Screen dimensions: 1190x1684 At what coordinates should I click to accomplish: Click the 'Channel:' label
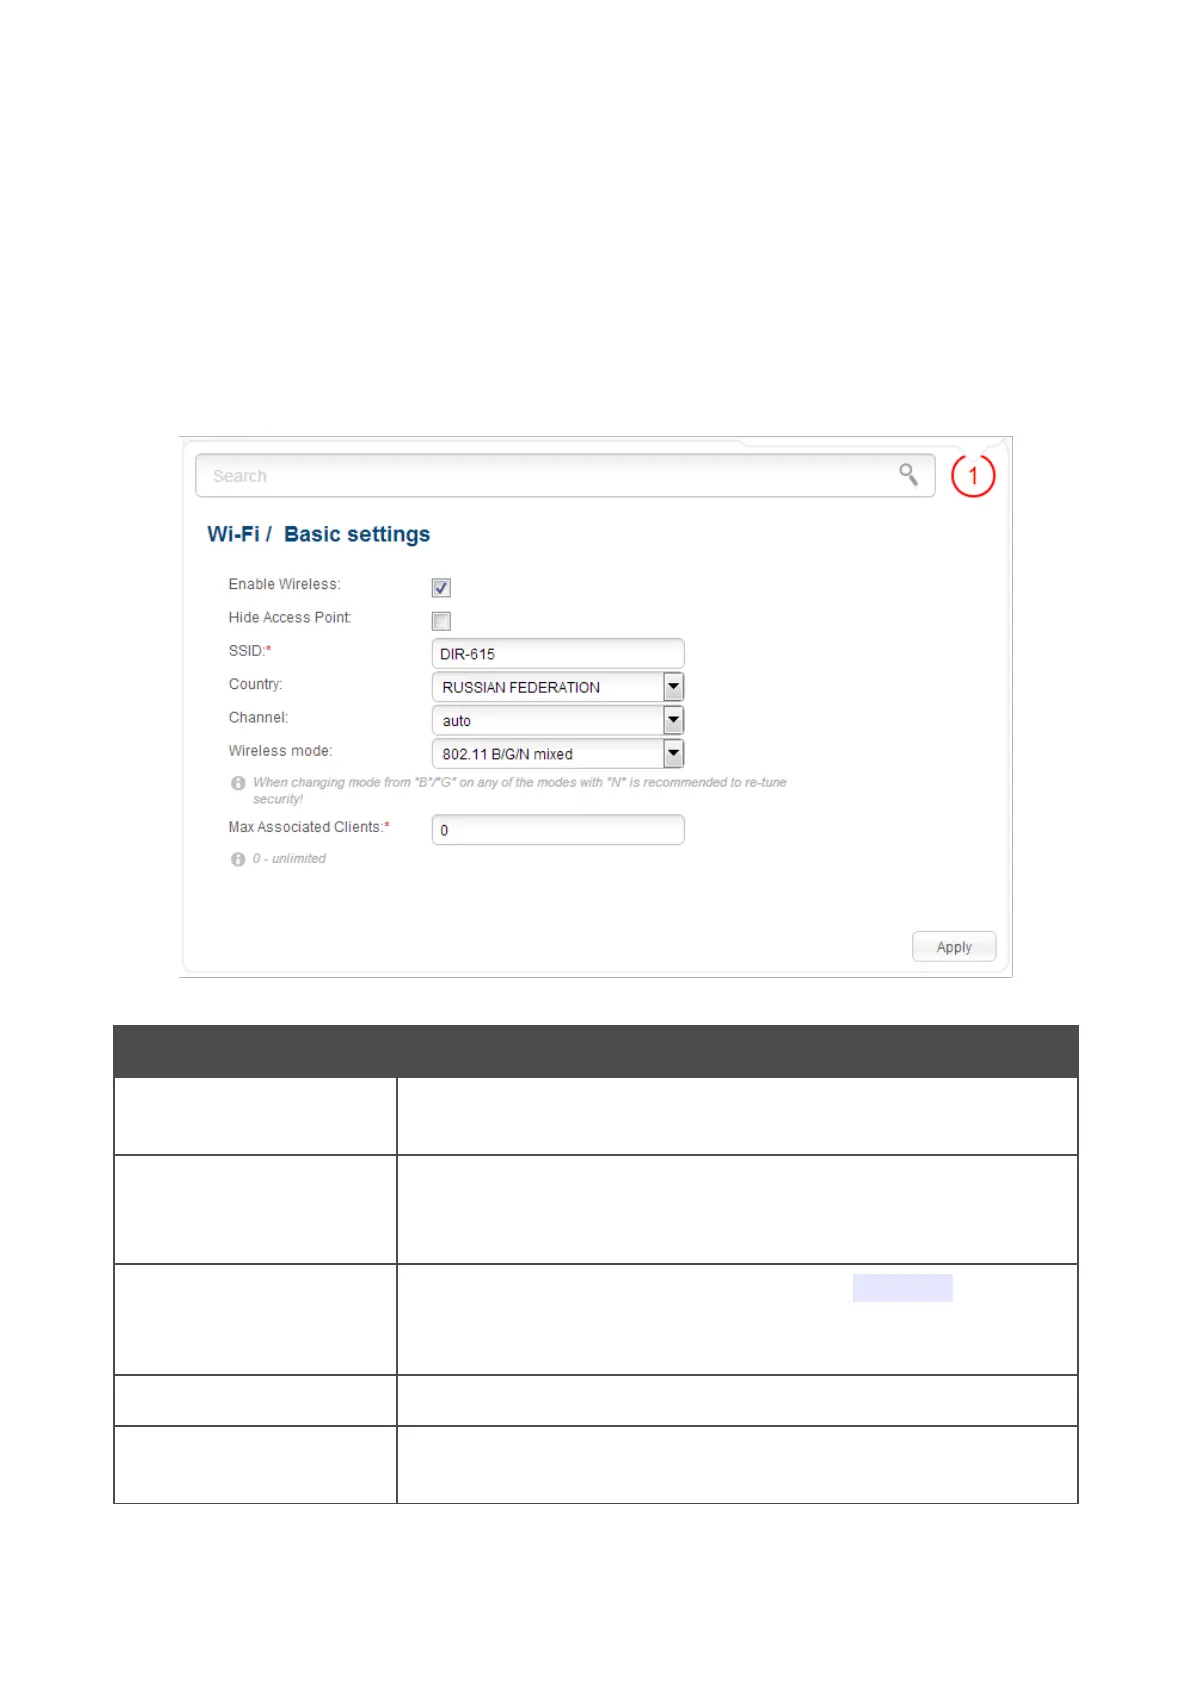tap(258, 717)
